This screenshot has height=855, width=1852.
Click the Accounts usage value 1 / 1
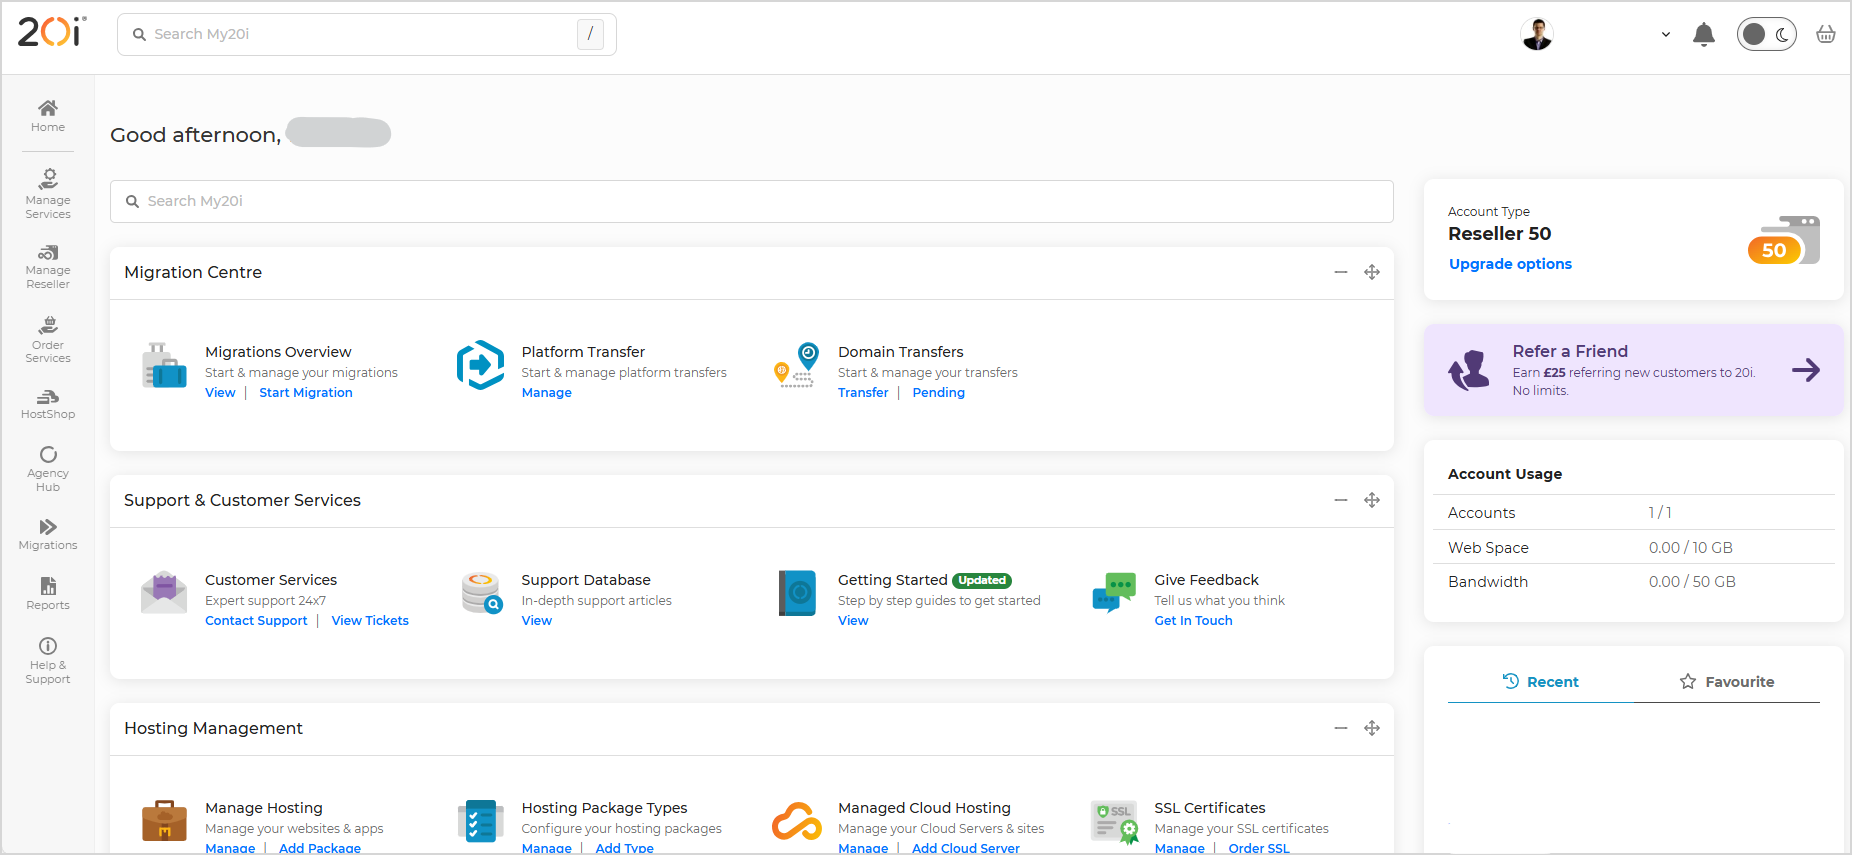(x=1660, y=513)
